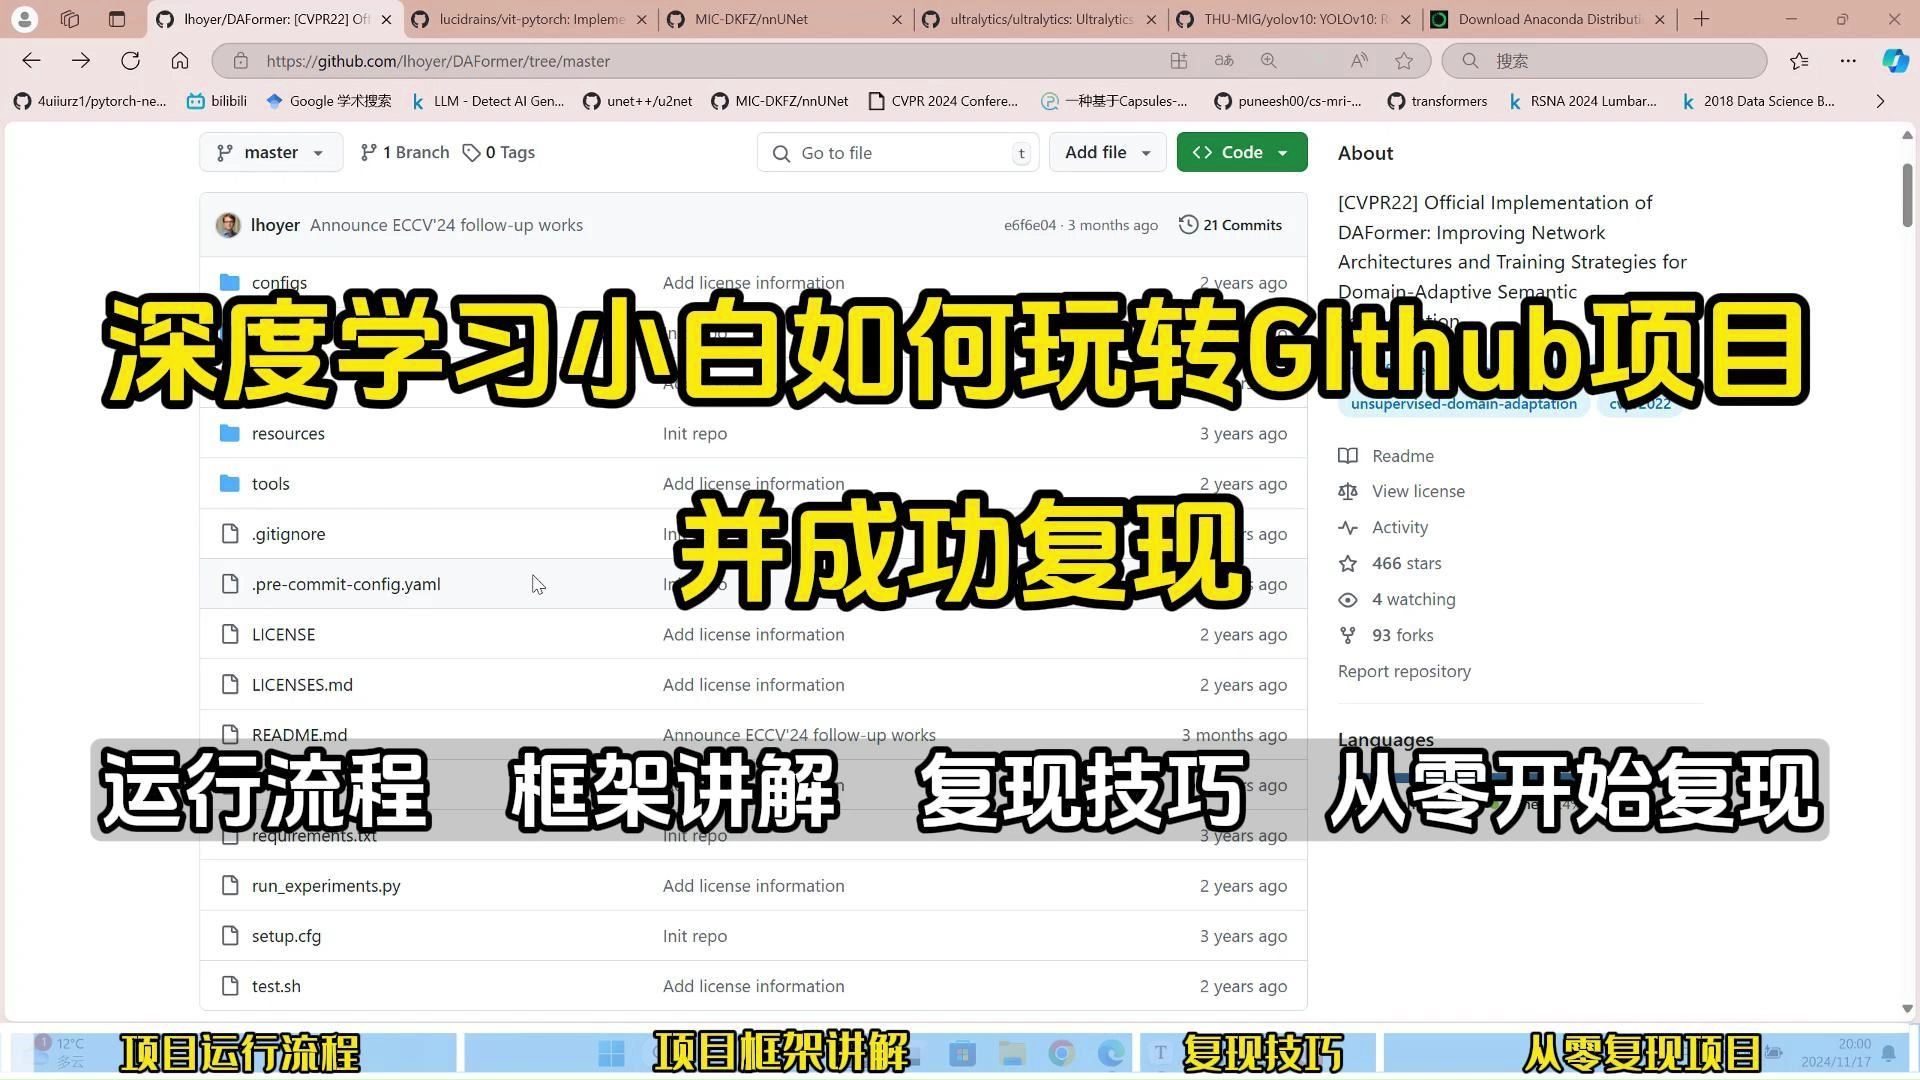Expand the master branch dropdown
The height and width of the screenshot is (1080, 1920).
pyautogui.click(x=271, y=153)
